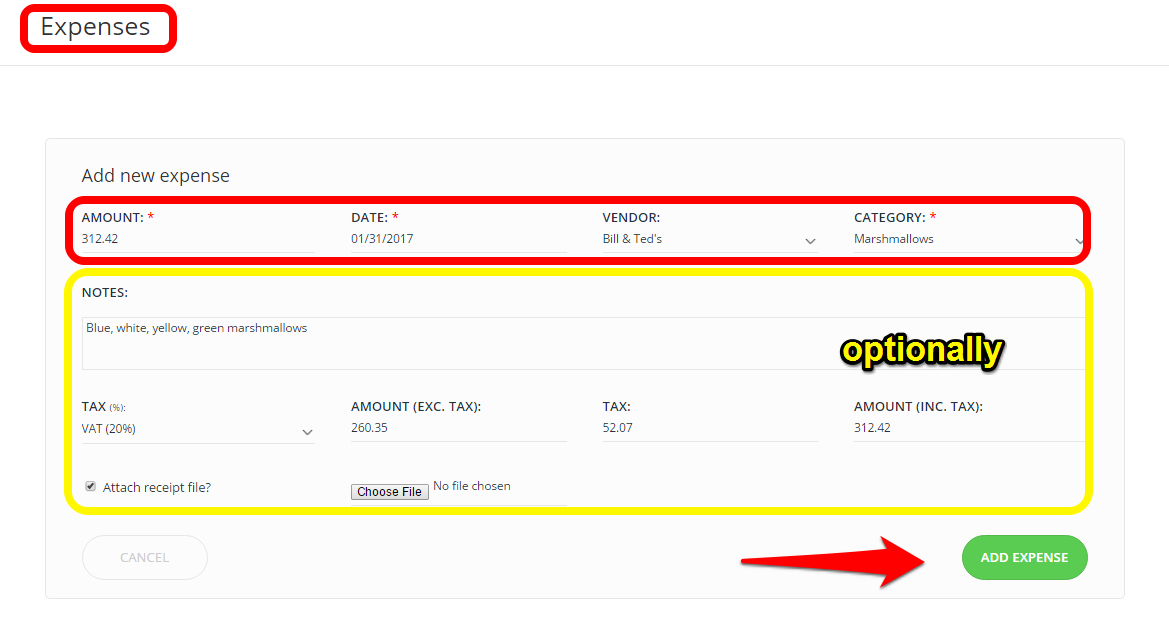
Task: Open the Vendor dropdown showing Bill & Ted's
Action: [700, 239]
